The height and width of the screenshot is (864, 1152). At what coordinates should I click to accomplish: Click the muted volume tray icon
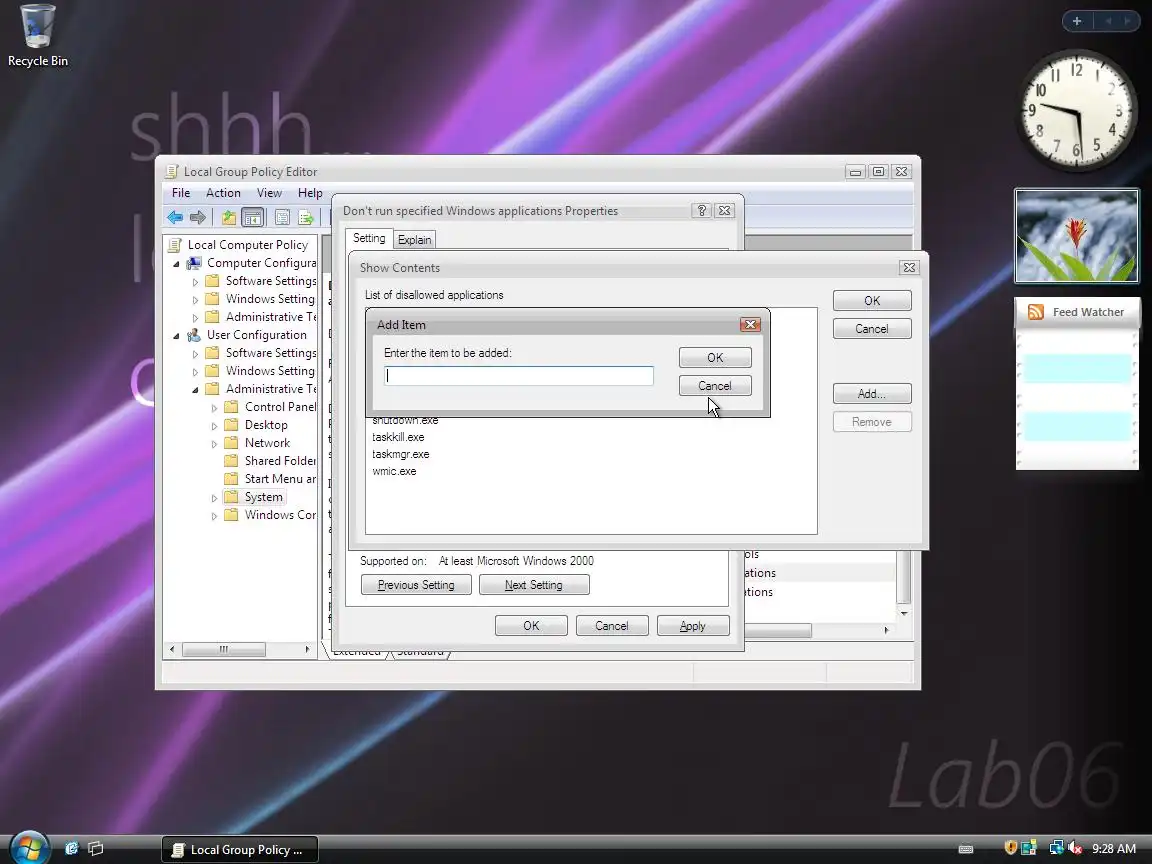tap(1075, 848)
